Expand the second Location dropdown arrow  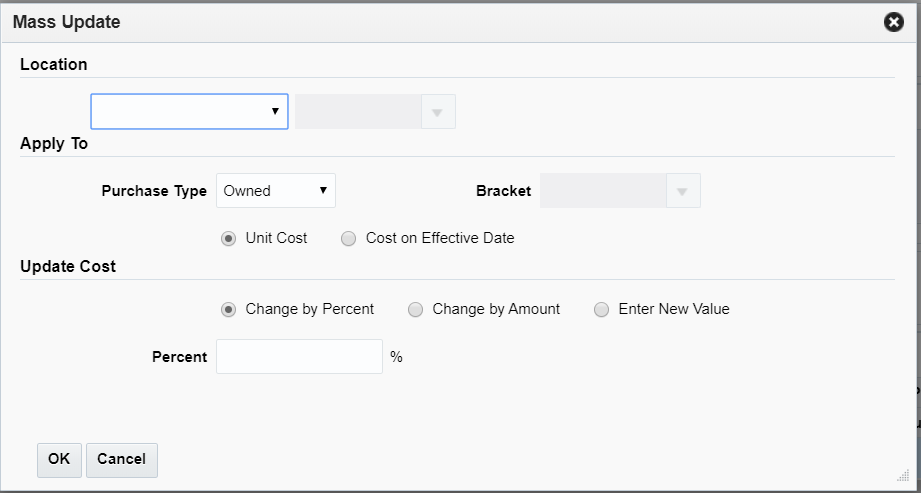coord(437,112)
